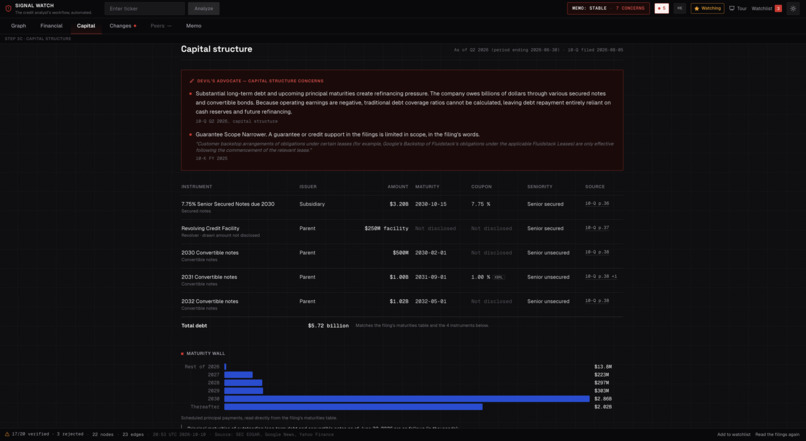Focus the Enter ticker input field
Viewport: 806px width, 441px height.
[144, 8]
